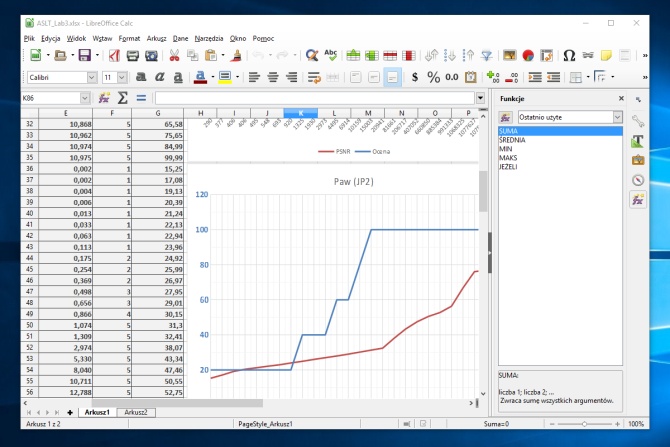Toggle italic text formatting
The image size is (670, 447).
pyautogui.click(x=160, y=76)
